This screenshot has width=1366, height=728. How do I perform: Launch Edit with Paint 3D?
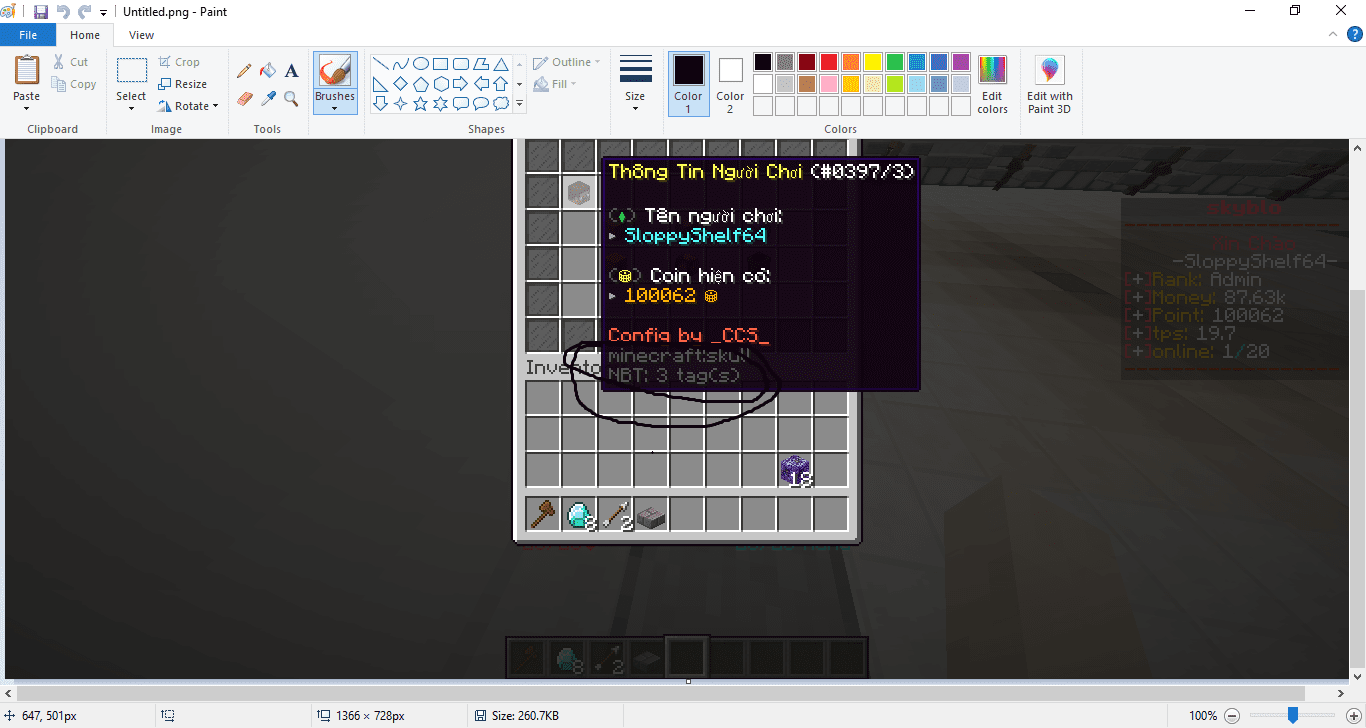pyautogui.click(x=1049, y=84)
